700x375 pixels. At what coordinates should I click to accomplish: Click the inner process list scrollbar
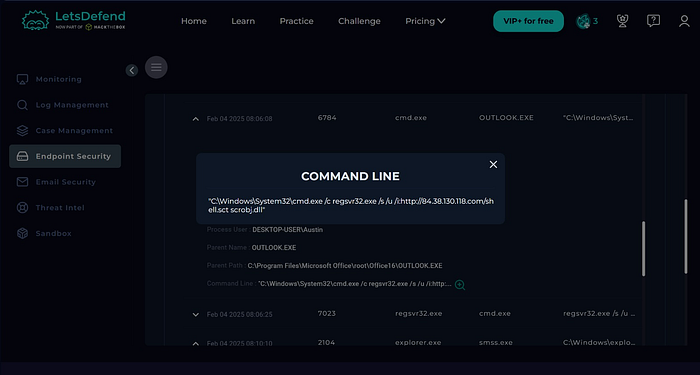tap(644, 249)
